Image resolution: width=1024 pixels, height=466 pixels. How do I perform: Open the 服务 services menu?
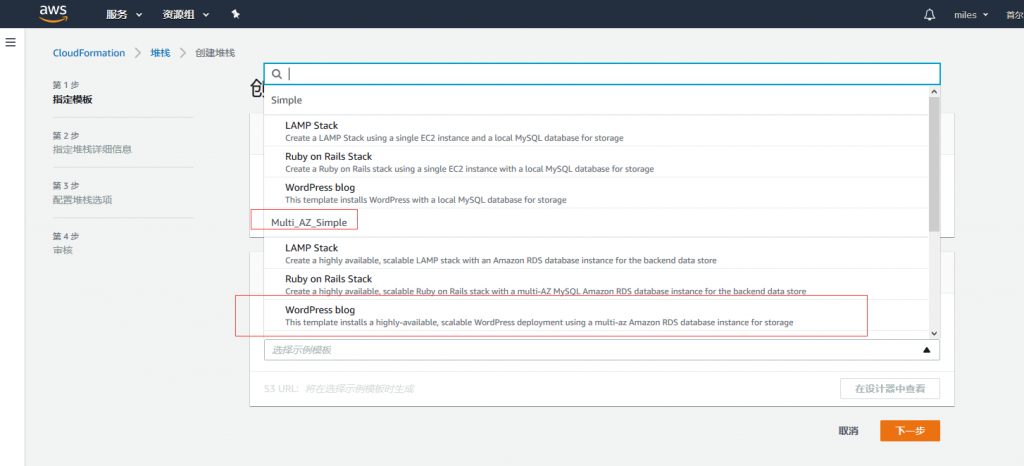123,14
